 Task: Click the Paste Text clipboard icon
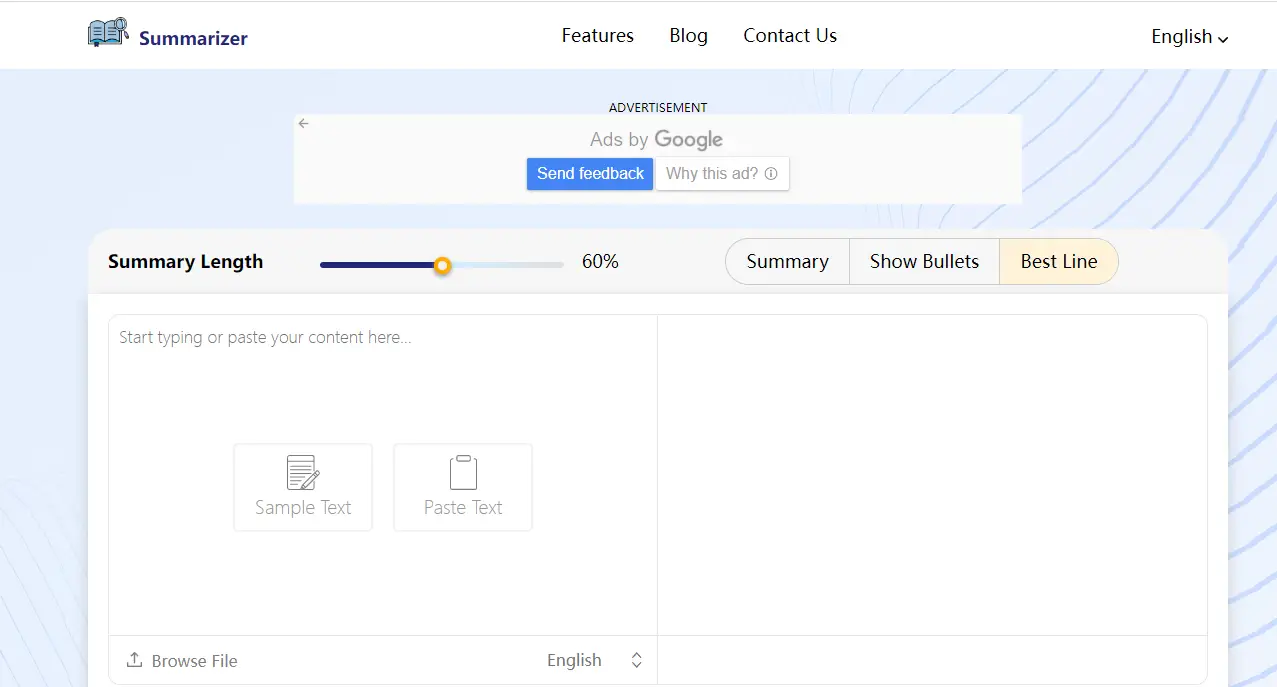pos(463,472)
